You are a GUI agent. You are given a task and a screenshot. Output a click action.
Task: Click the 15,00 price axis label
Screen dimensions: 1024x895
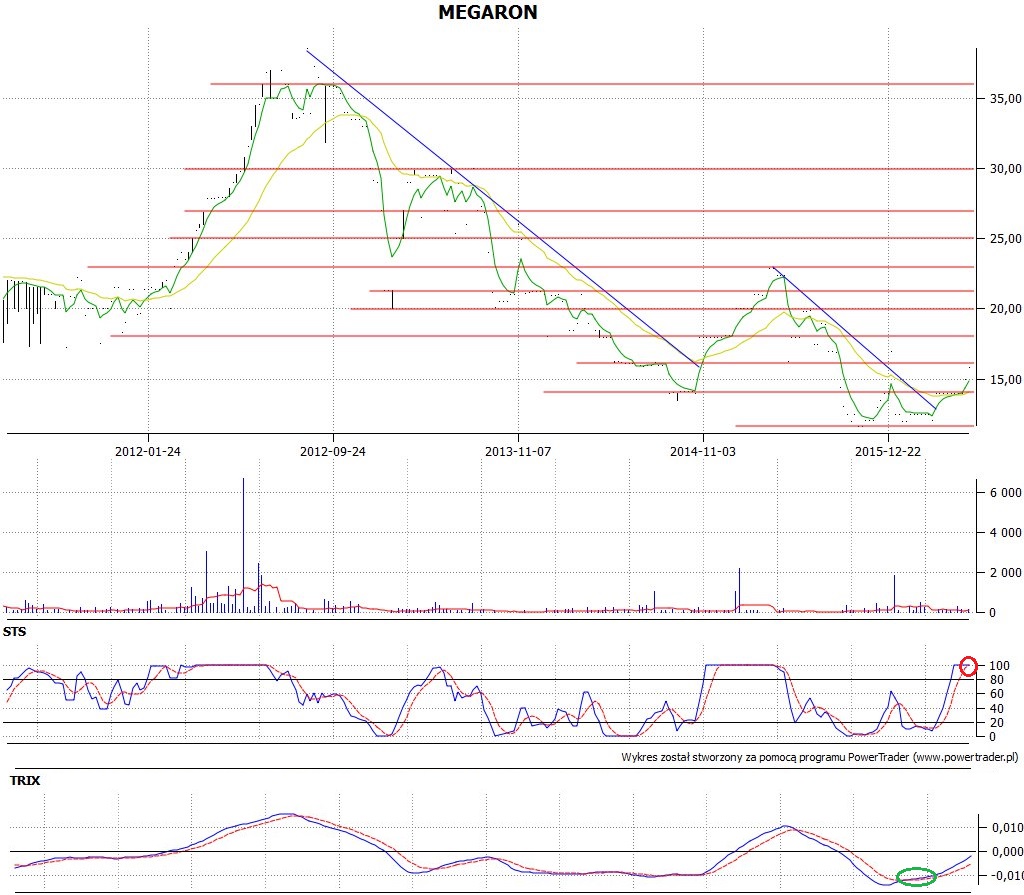pos(1006,380)
